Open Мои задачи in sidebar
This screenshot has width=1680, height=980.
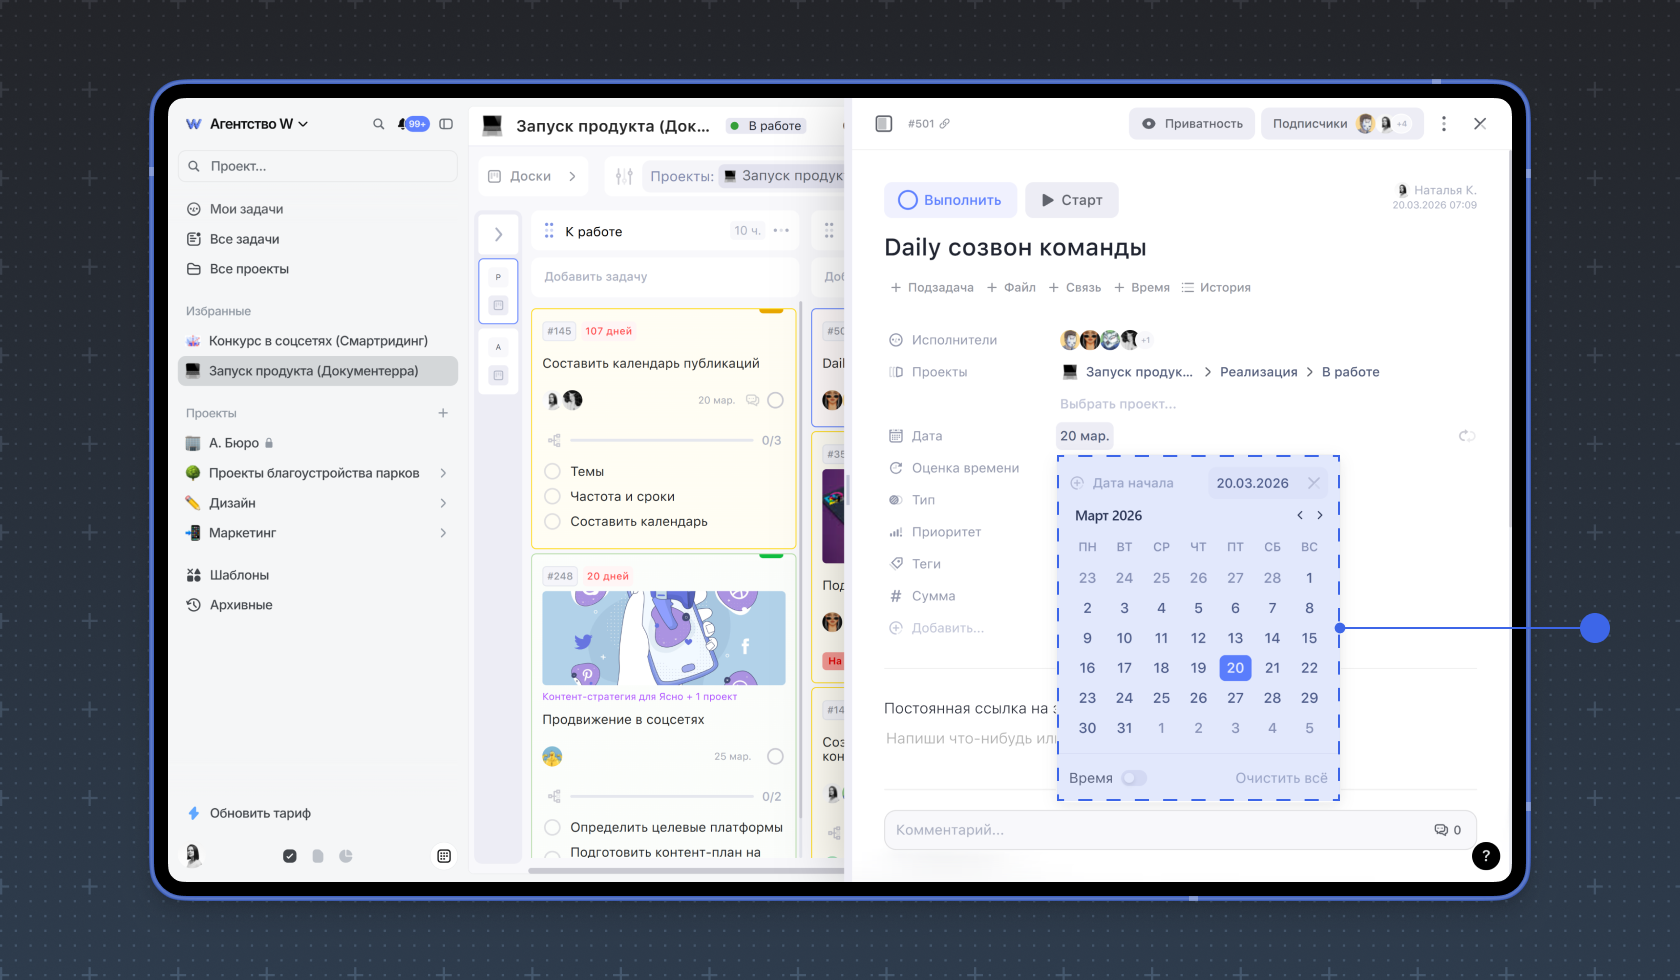(x=246, y=209)
